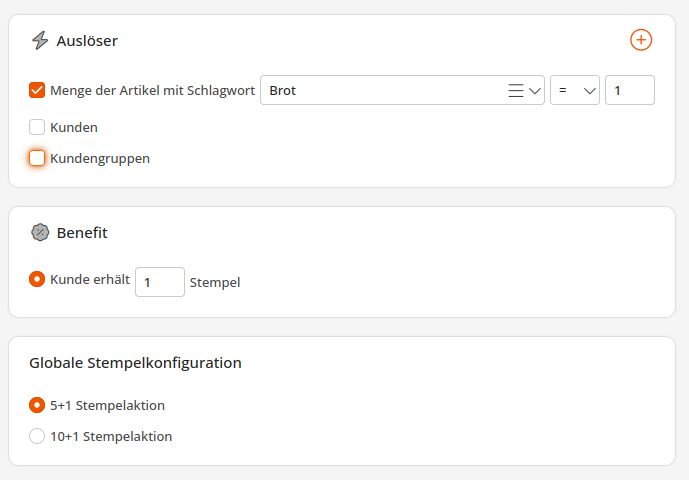Image resolution: width=689 pixels, height=480 pixels.
Task: Click the percent badge Benefit icon
Action: [40, 233]
